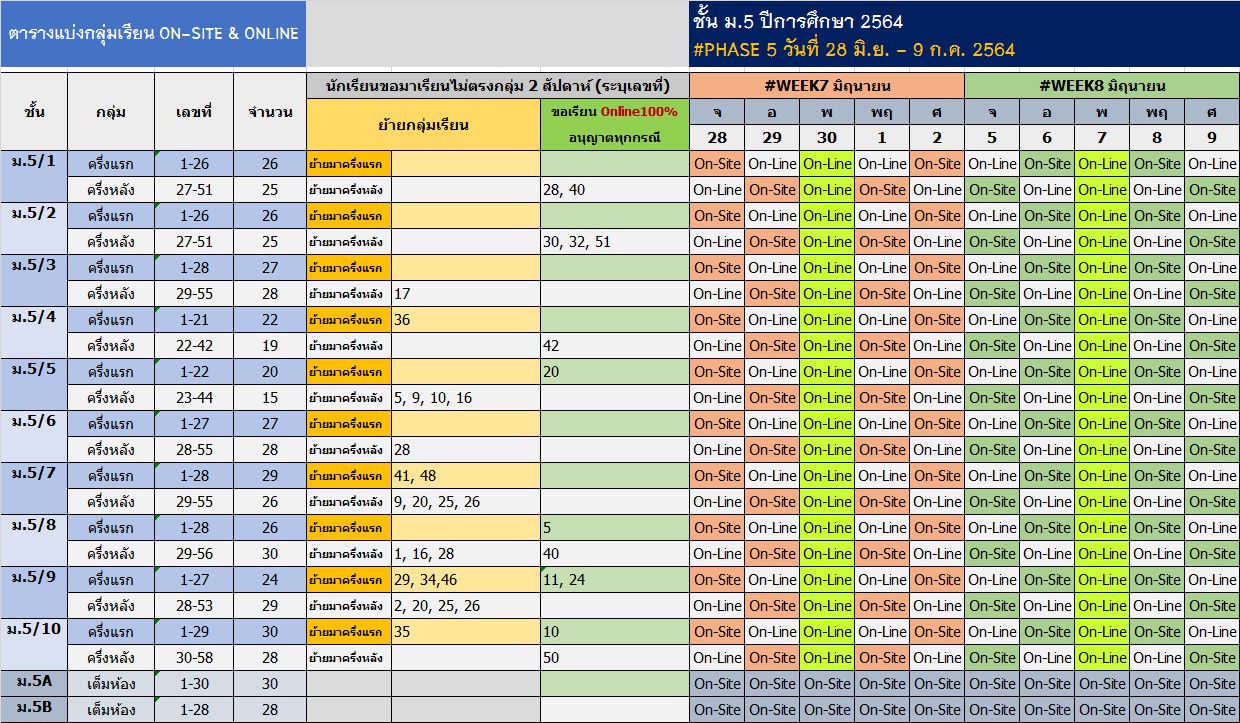Click the number range 22-42 cell

(194, 346)
